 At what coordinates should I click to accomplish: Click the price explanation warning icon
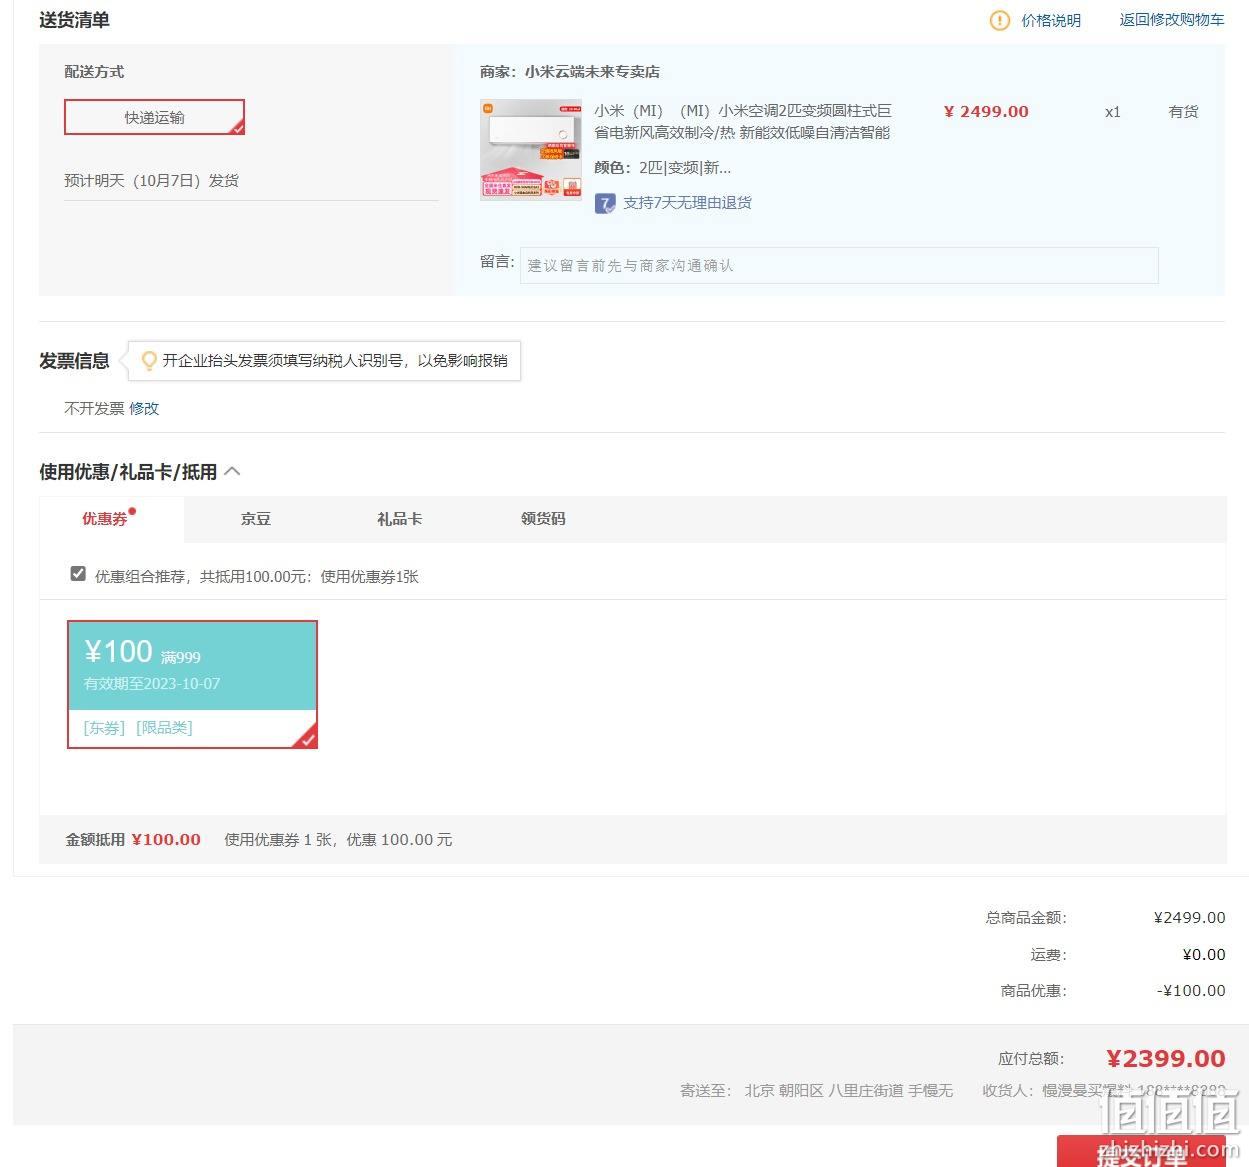tap(999, 20)
